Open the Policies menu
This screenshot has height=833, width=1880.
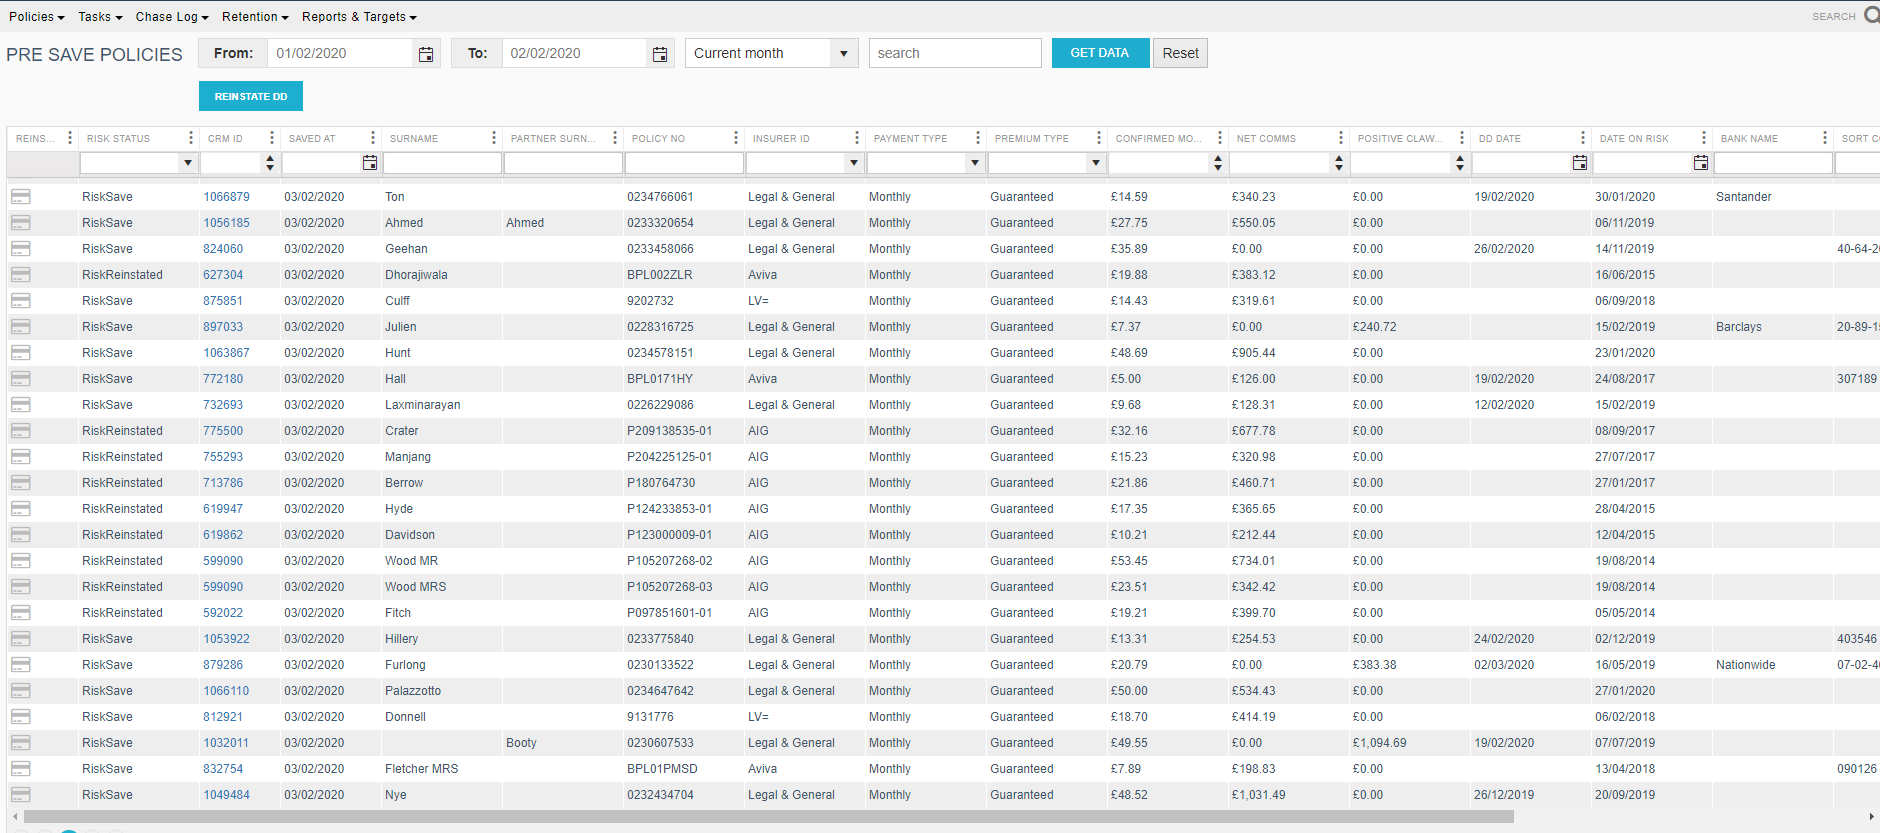[x=36, y=17]
